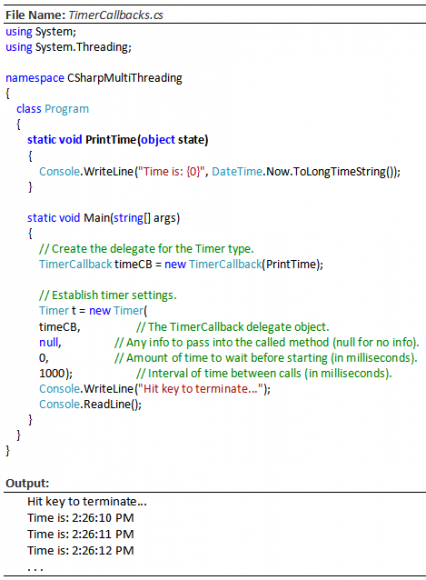Click the 'Output:' heading
Screen dimensions: 426x580
27,483
